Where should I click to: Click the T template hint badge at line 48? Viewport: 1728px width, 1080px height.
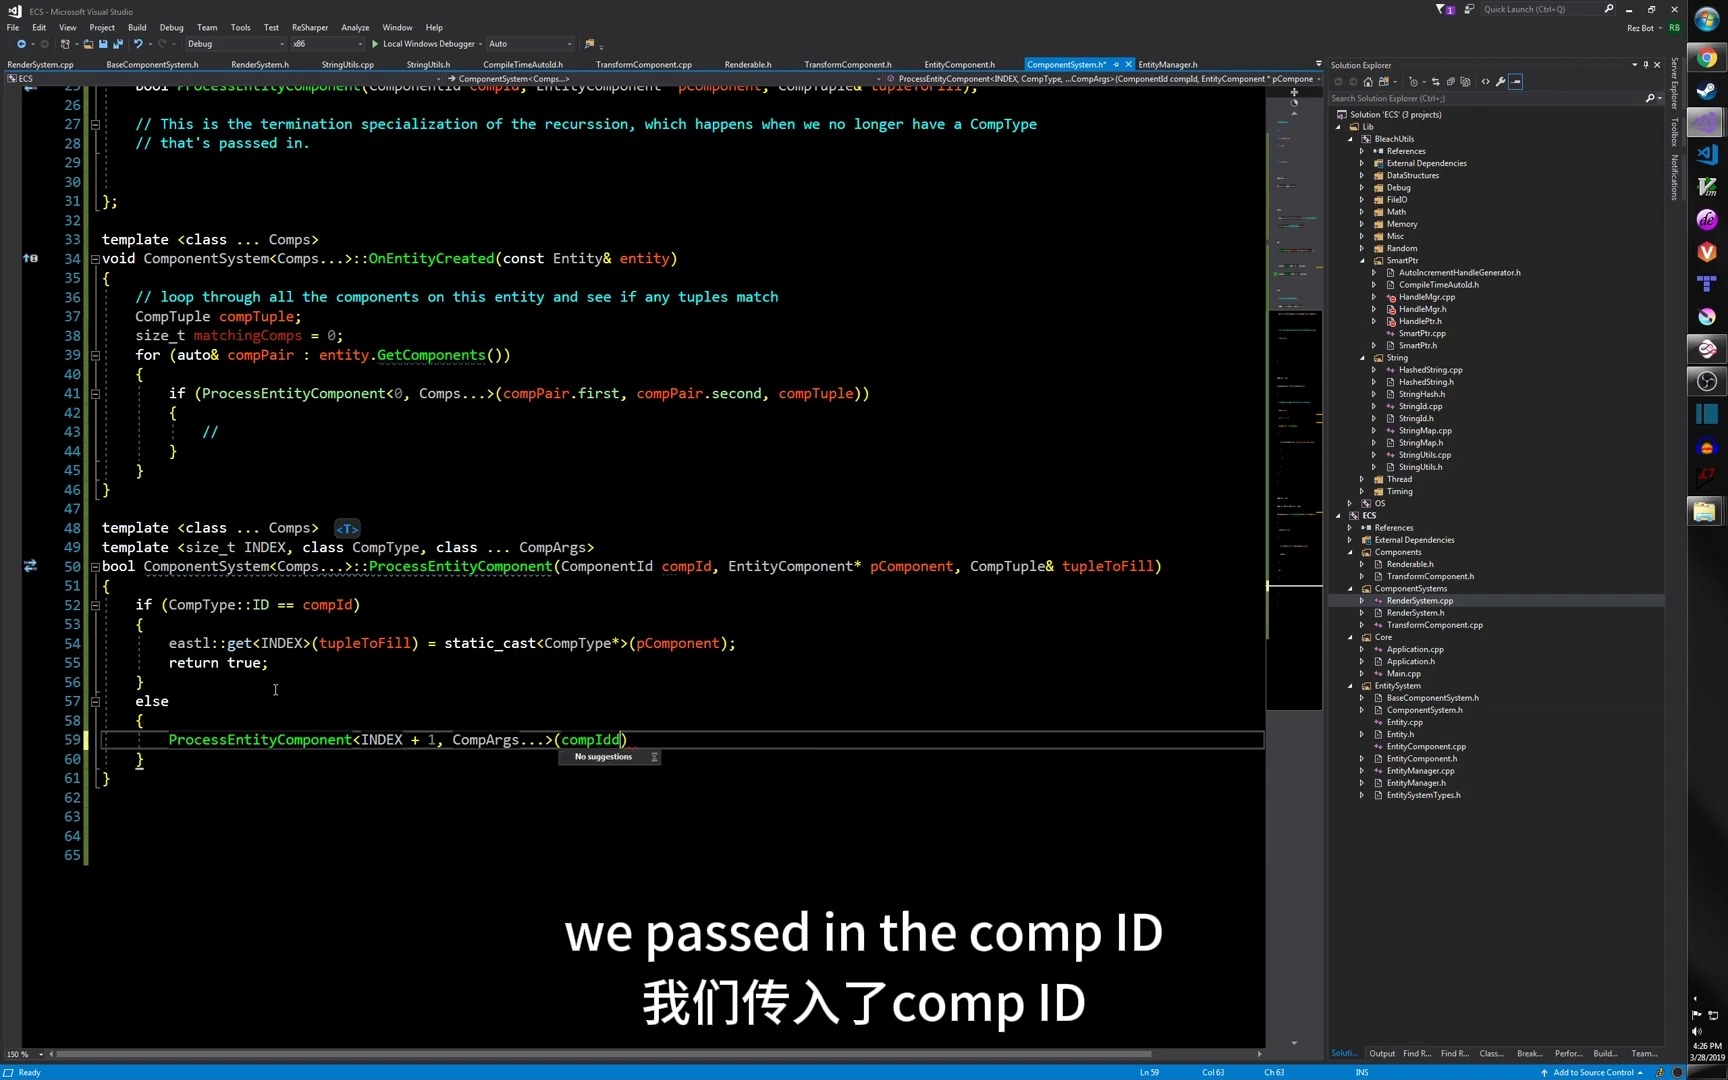pyautogui.click(x=346, y=529)
